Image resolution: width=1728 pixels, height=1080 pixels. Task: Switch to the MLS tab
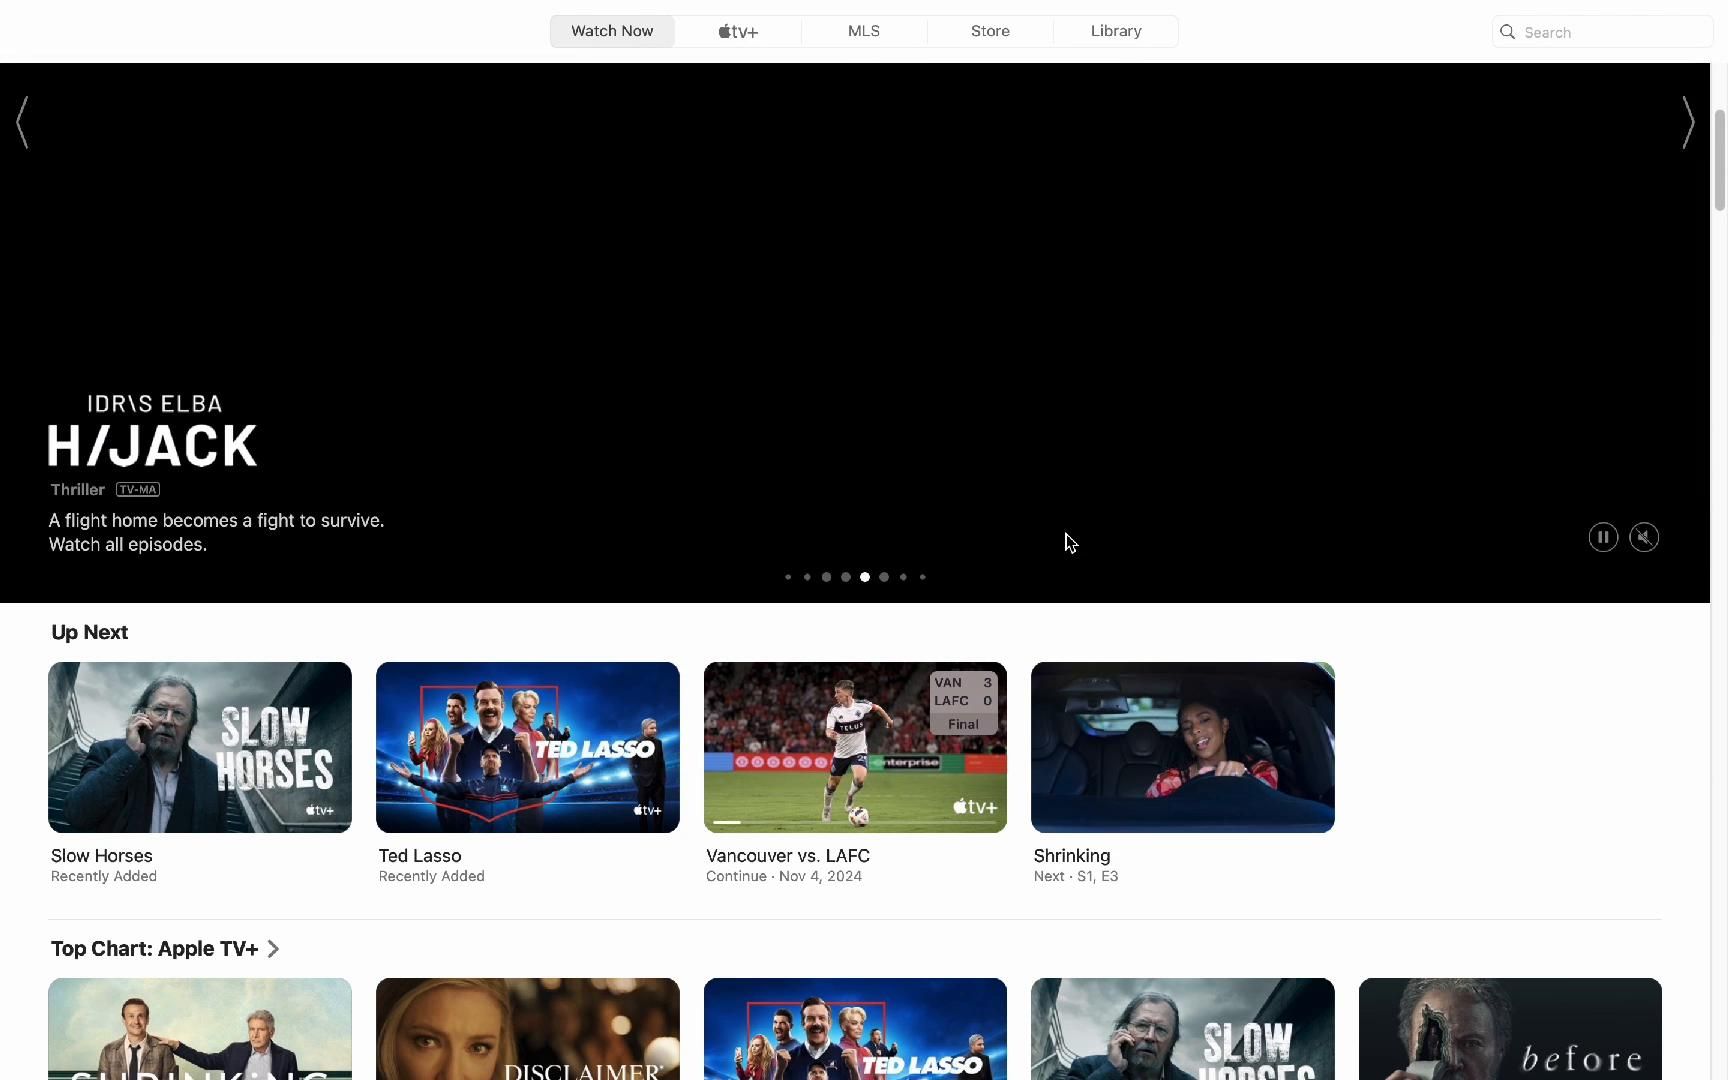click(x=864, y=32)
